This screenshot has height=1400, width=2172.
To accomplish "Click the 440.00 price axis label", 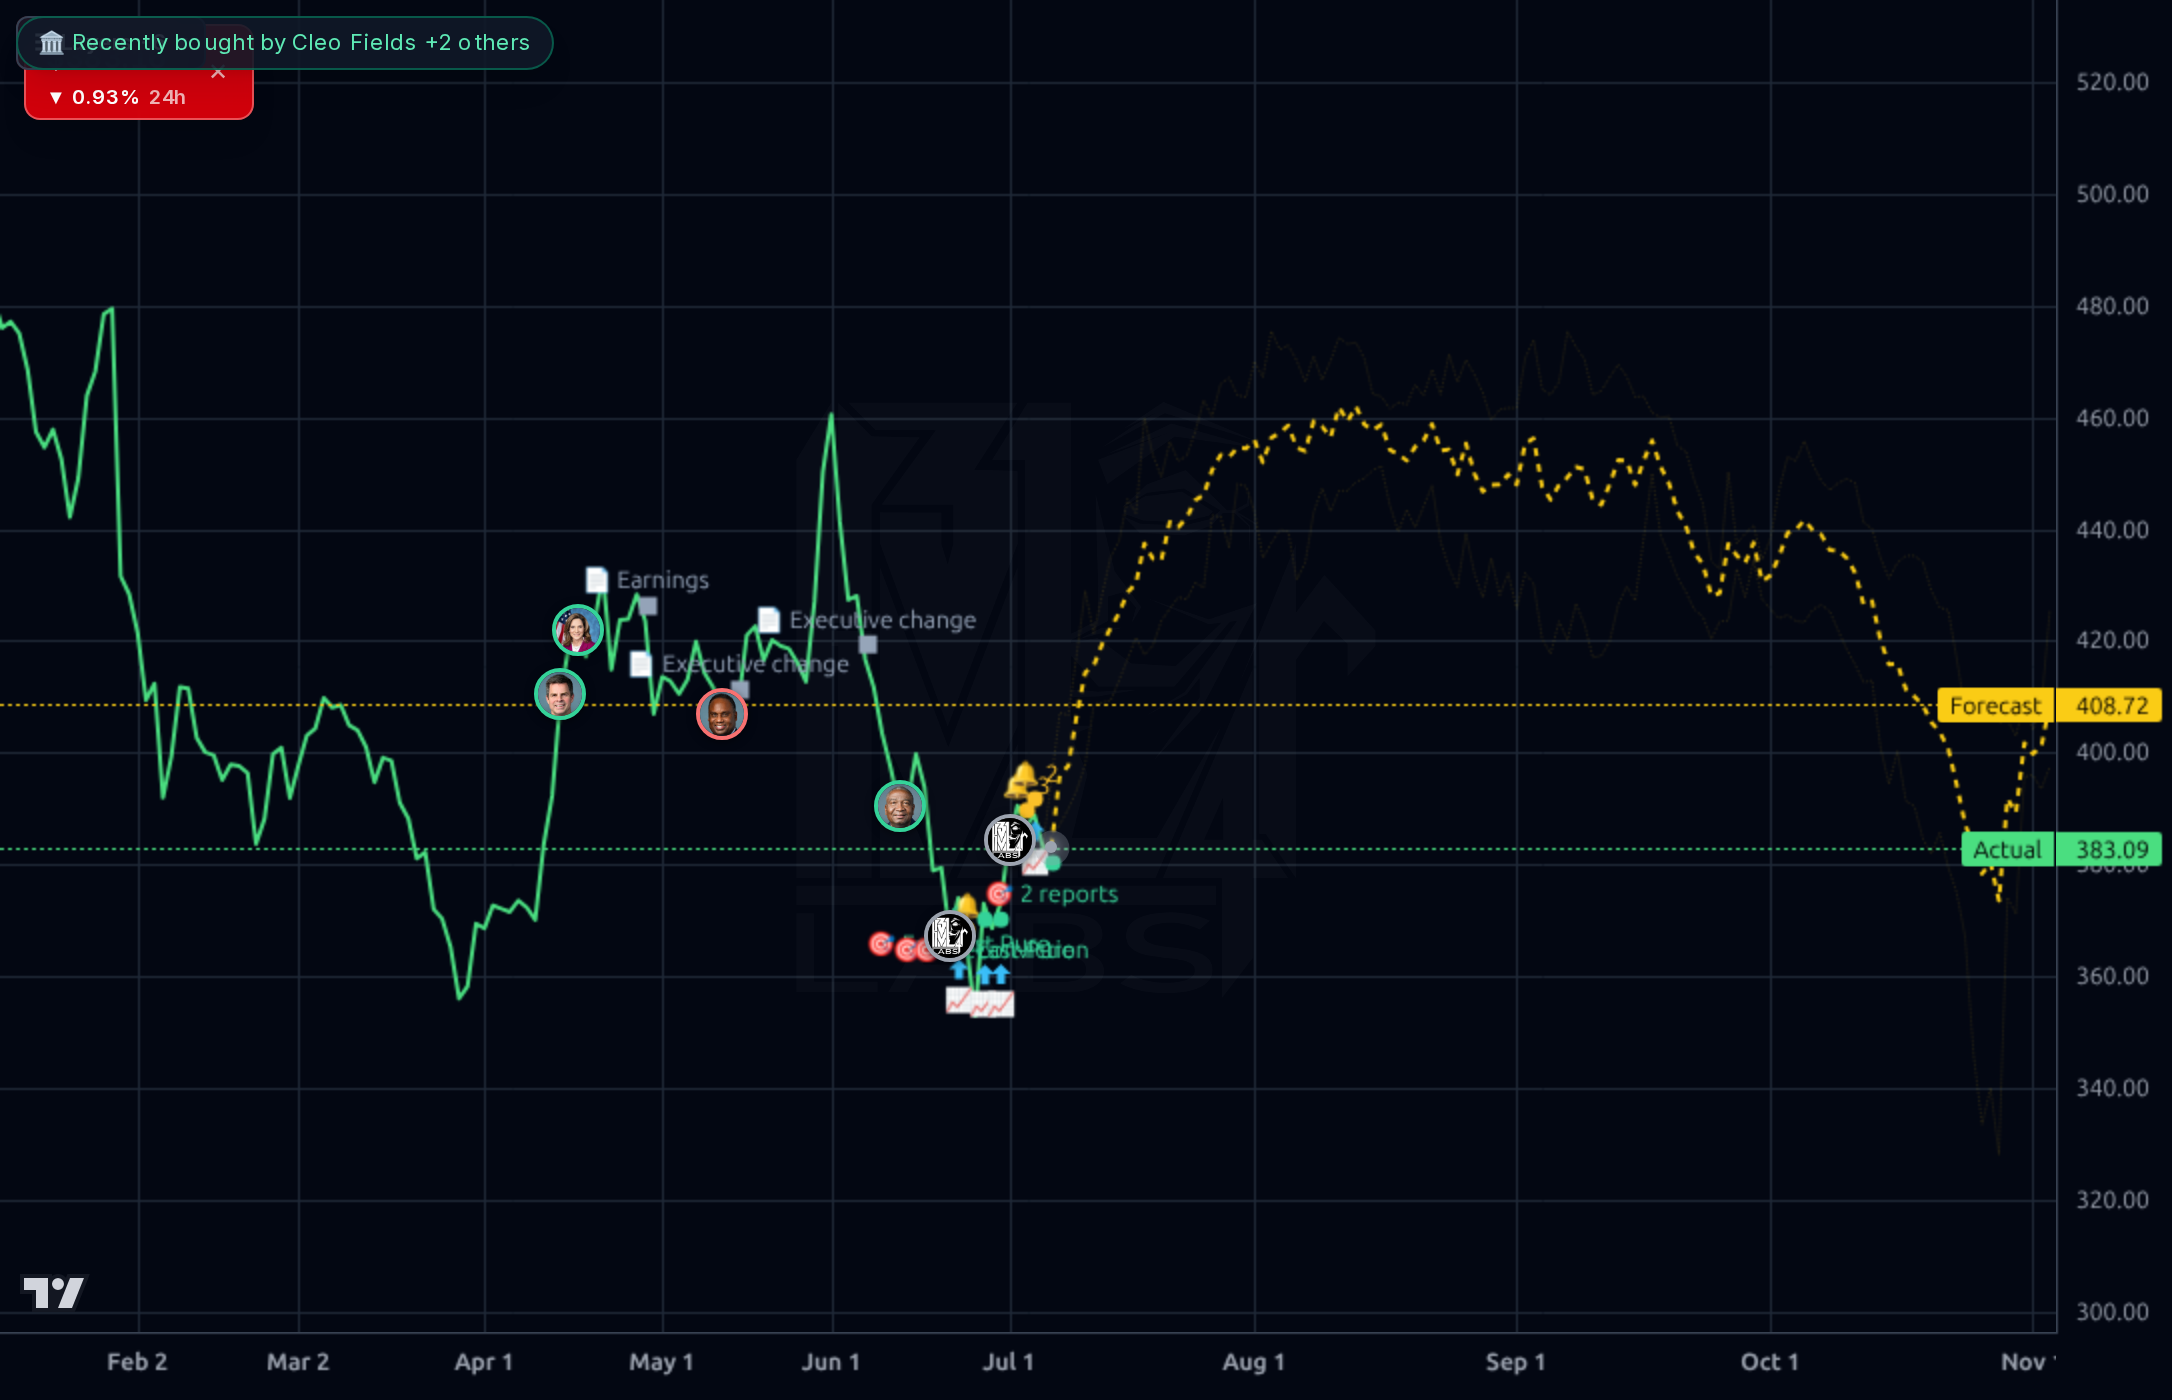I will [x=2112, y=530].
